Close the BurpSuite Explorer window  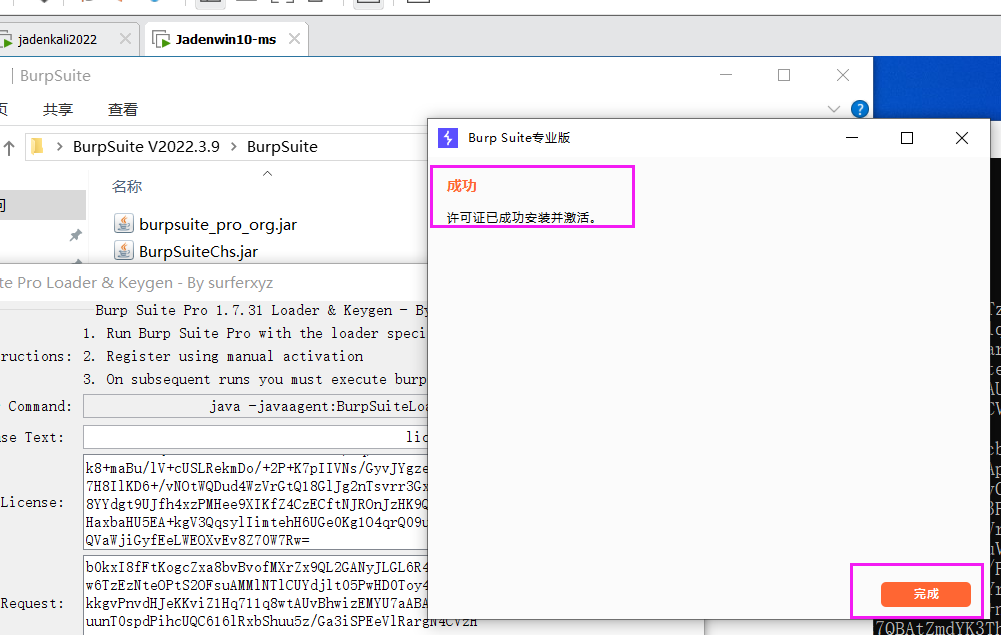[x=843, y=75]
